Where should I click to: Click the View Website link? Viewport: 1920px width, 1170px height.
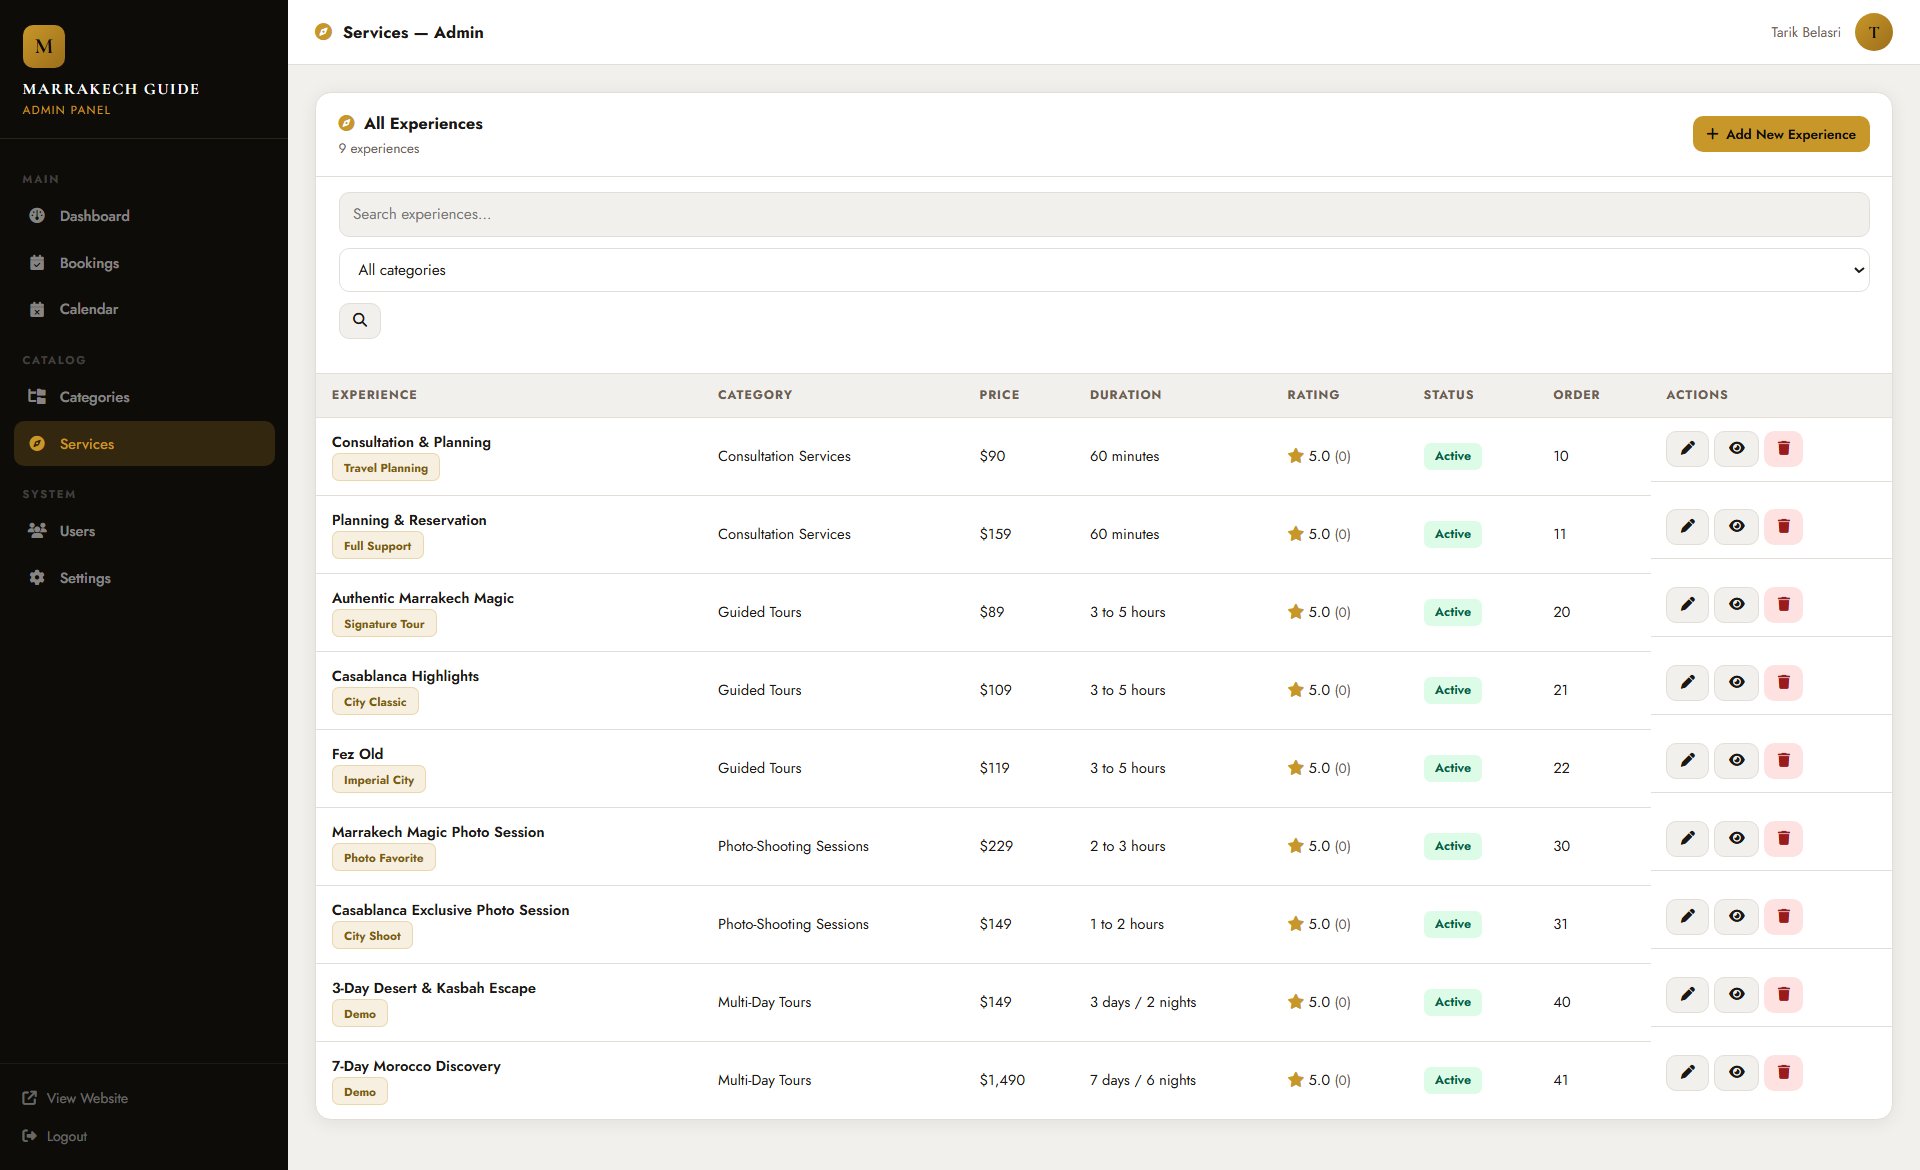pos(86,1098)
